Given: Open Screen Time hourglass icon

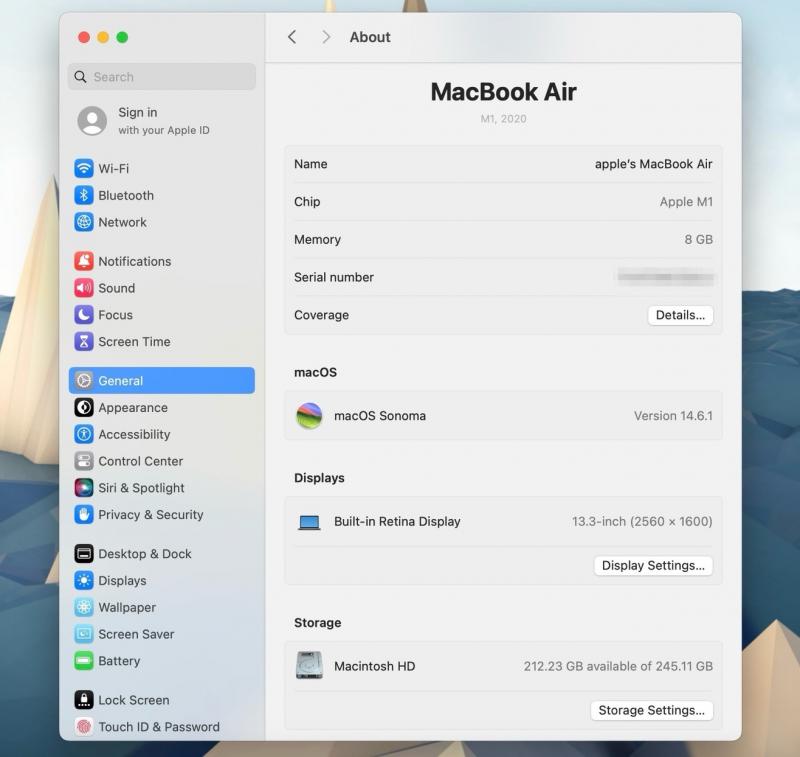Looking at the screenshot, I should point(84,342).
